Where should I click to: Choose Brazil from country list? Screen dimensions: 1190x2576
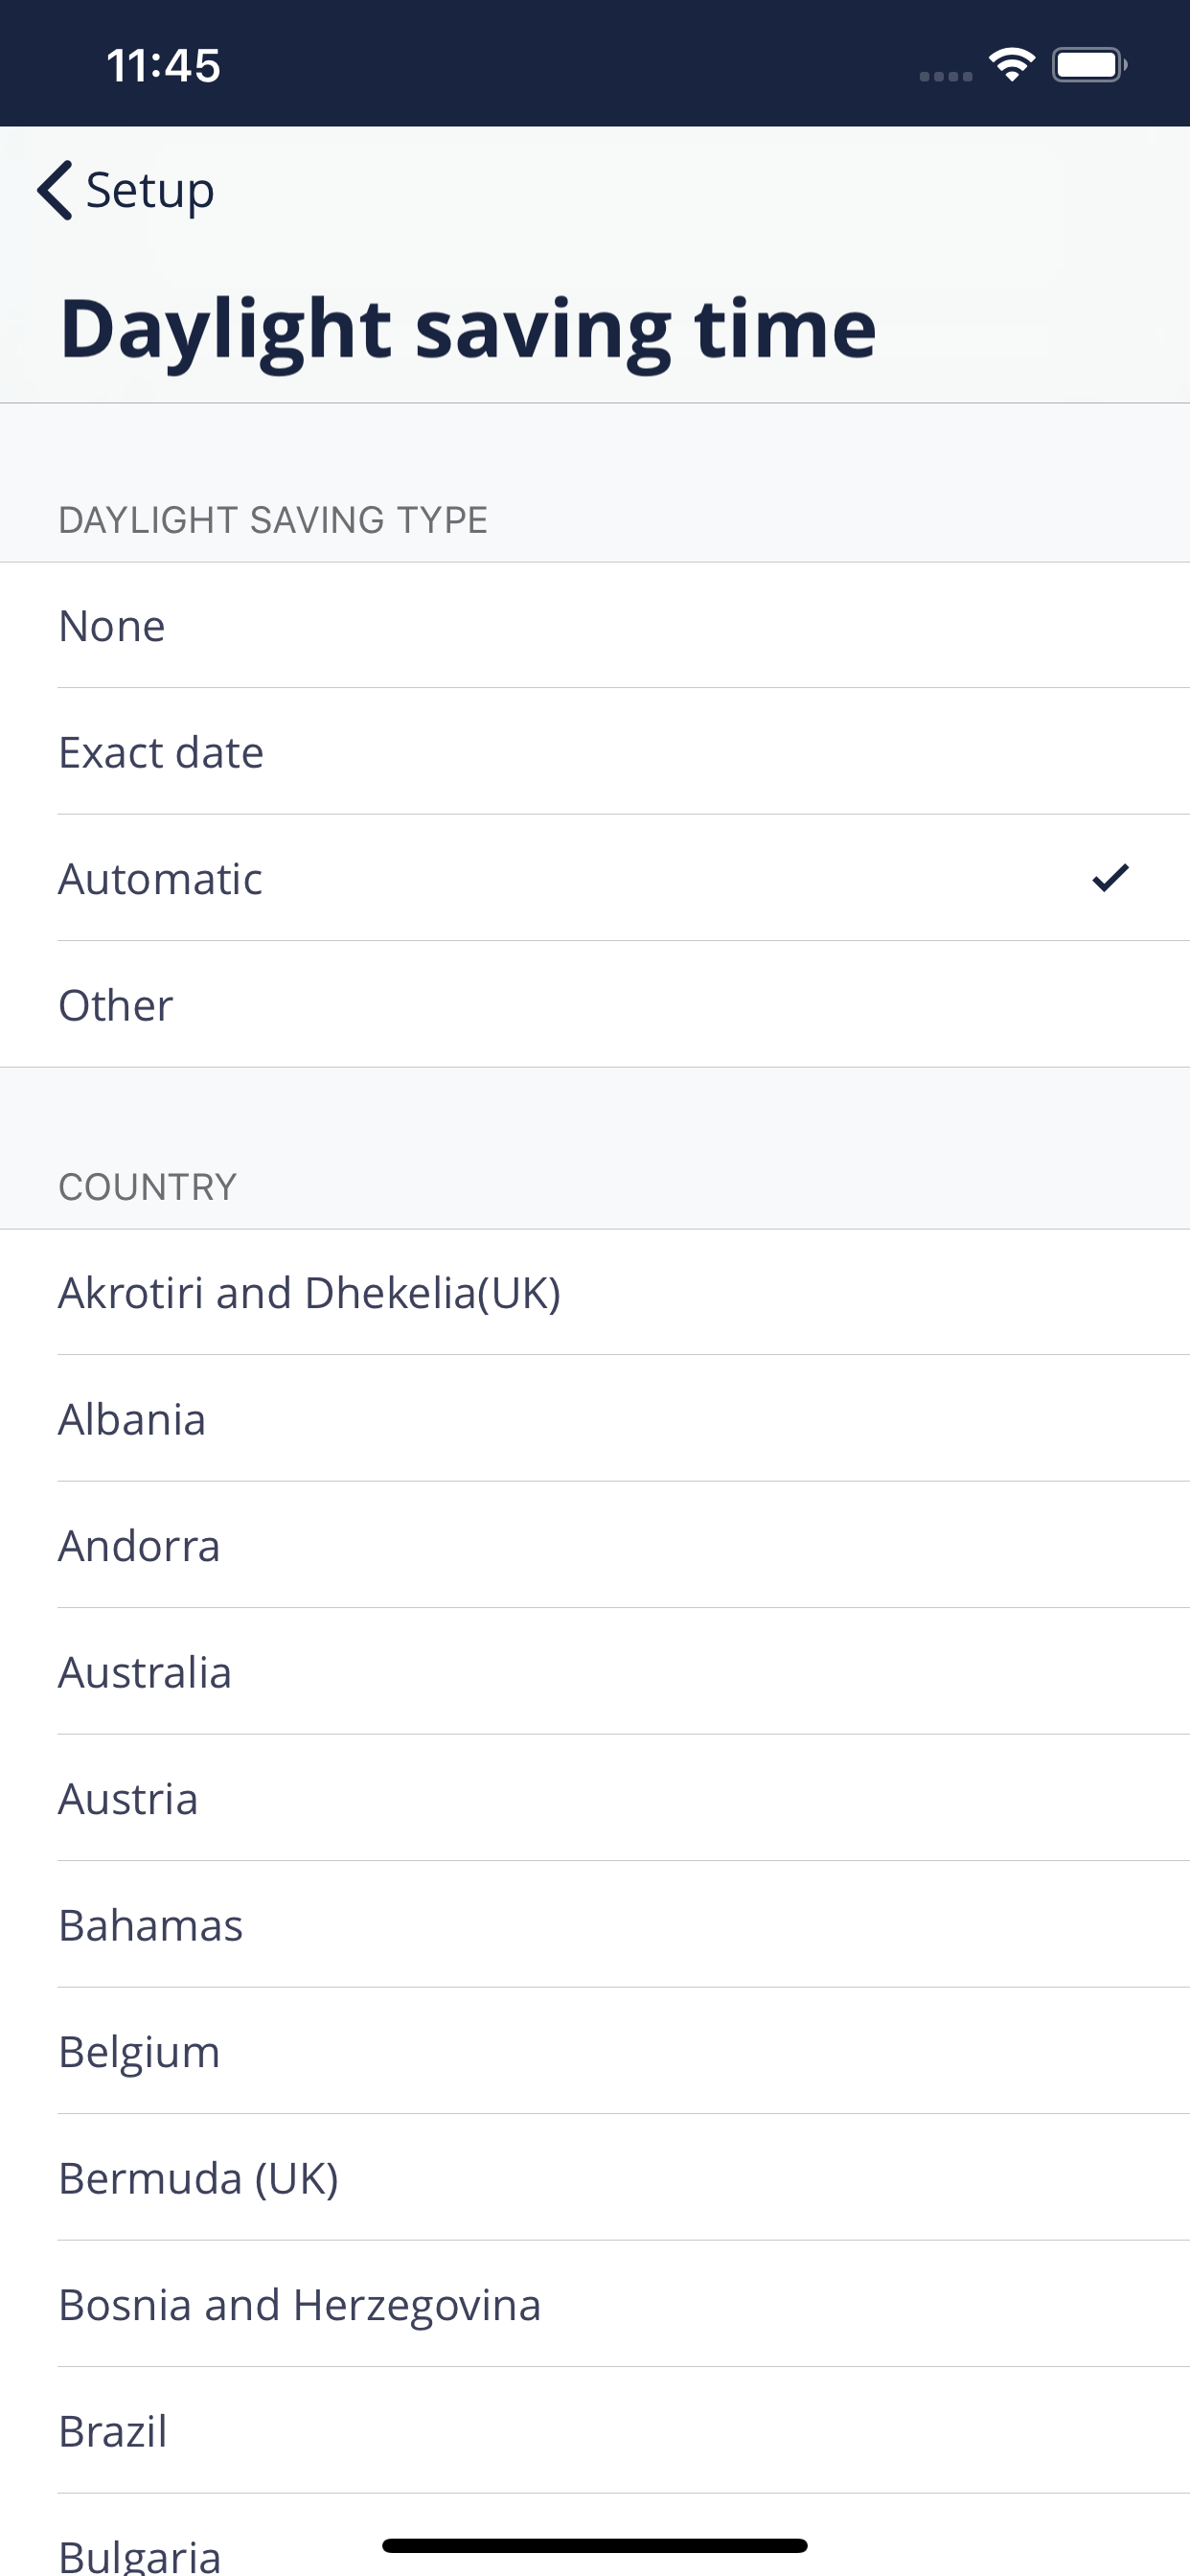595,2431
